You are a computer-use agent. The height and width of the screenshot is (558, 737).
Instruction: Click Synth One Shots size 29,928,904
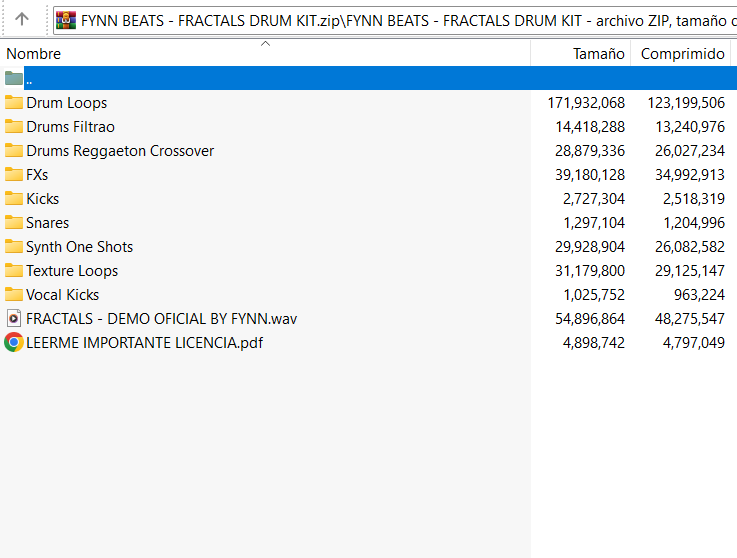590,246
